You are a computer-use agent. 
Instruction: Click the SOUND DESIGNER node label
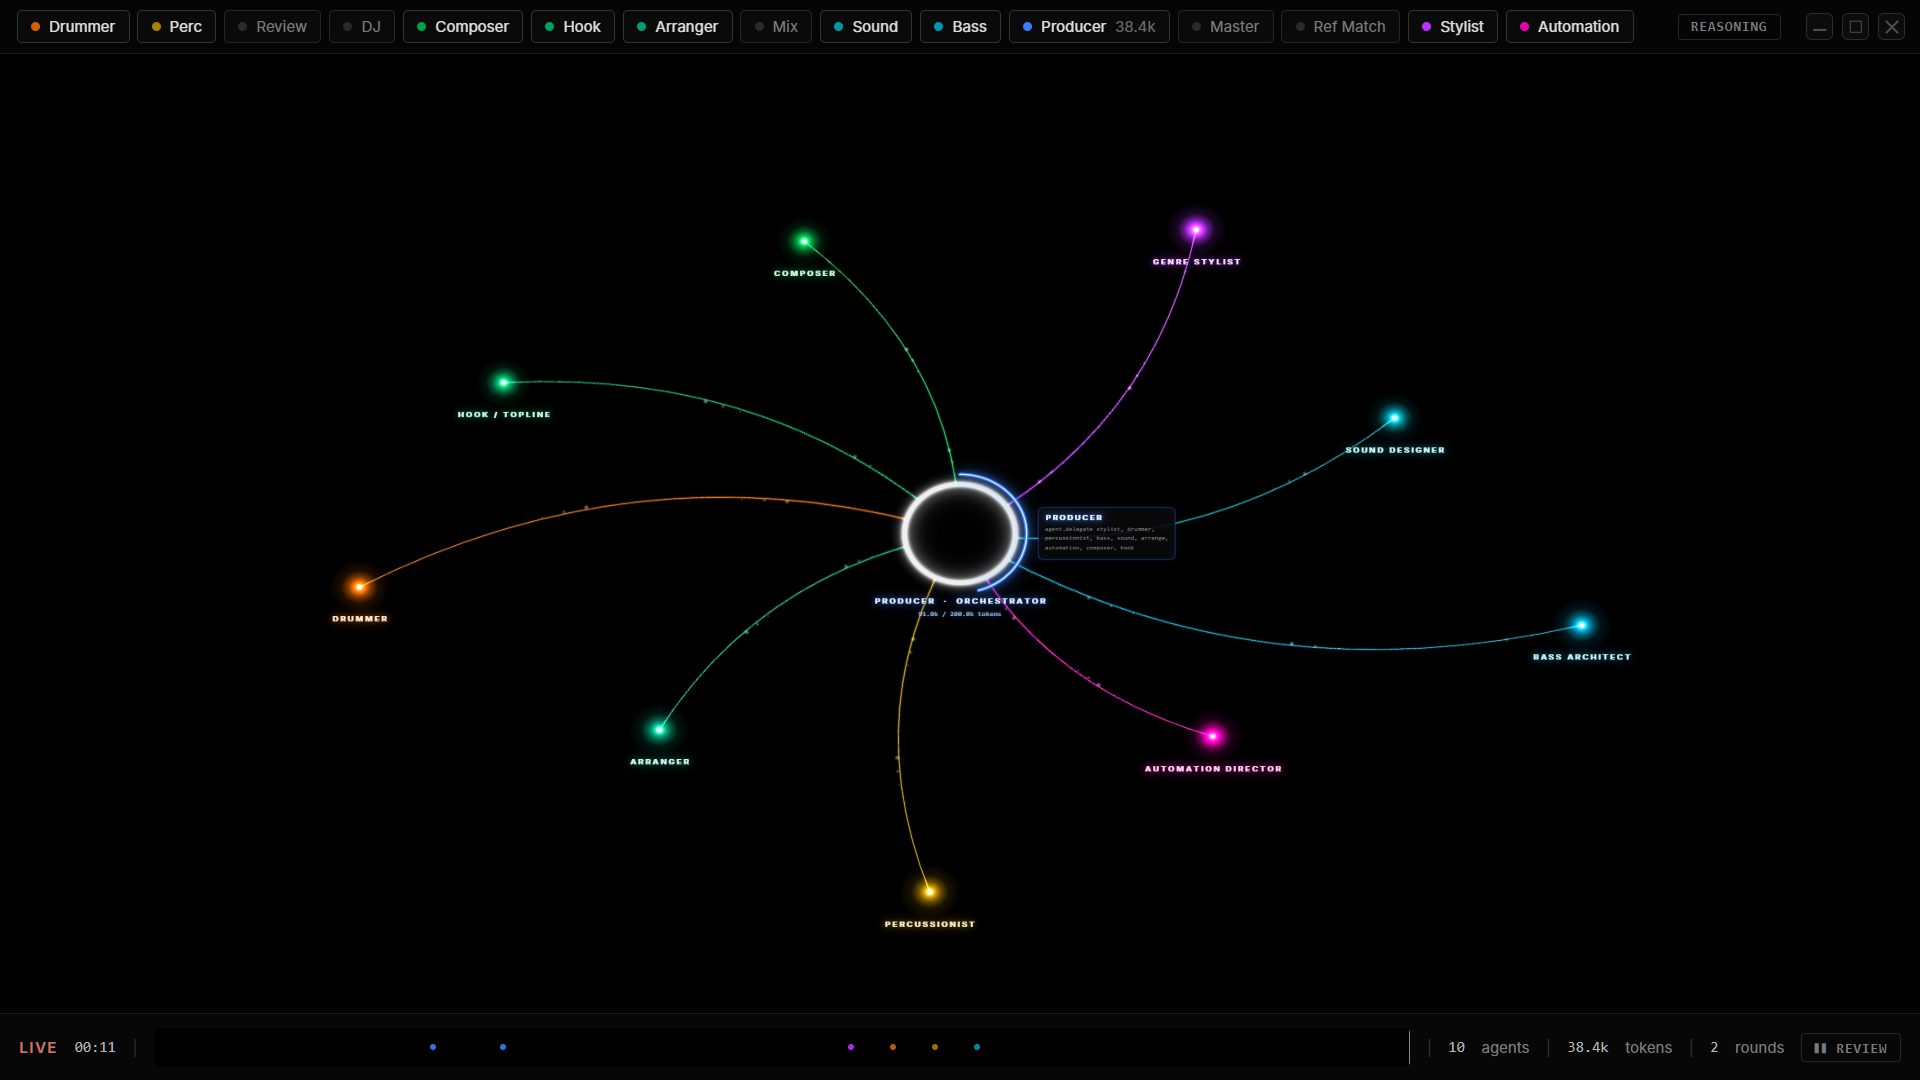(x=1395, y=450)
